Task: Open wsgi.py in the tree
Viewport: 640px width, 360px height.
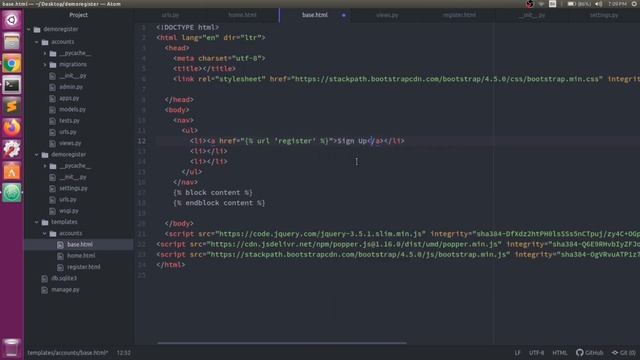Action: [69, 211]
